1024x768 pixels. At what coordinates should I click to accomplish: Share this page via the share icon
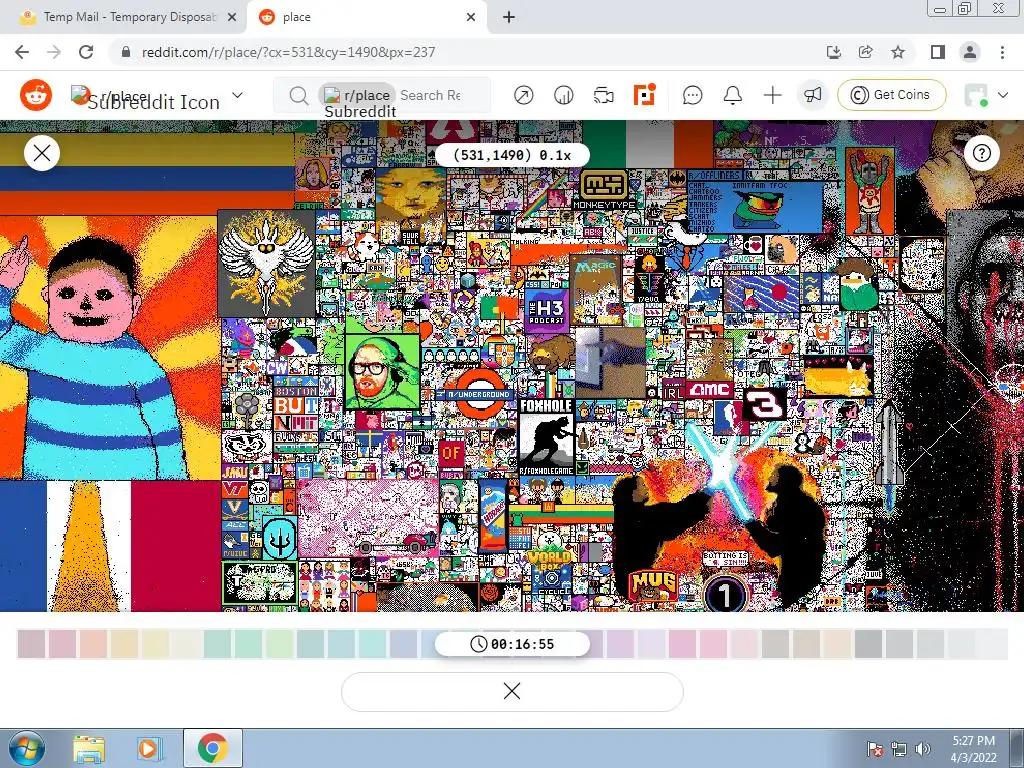pyautogui.click(x=866, y=52)
